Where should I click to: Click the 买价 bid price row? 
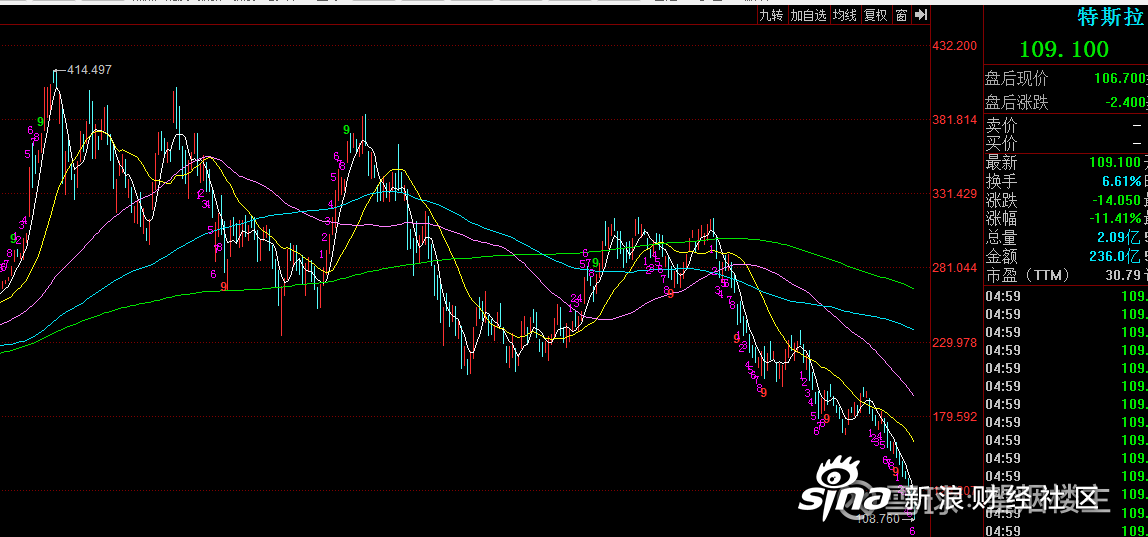click(1066, 143)
